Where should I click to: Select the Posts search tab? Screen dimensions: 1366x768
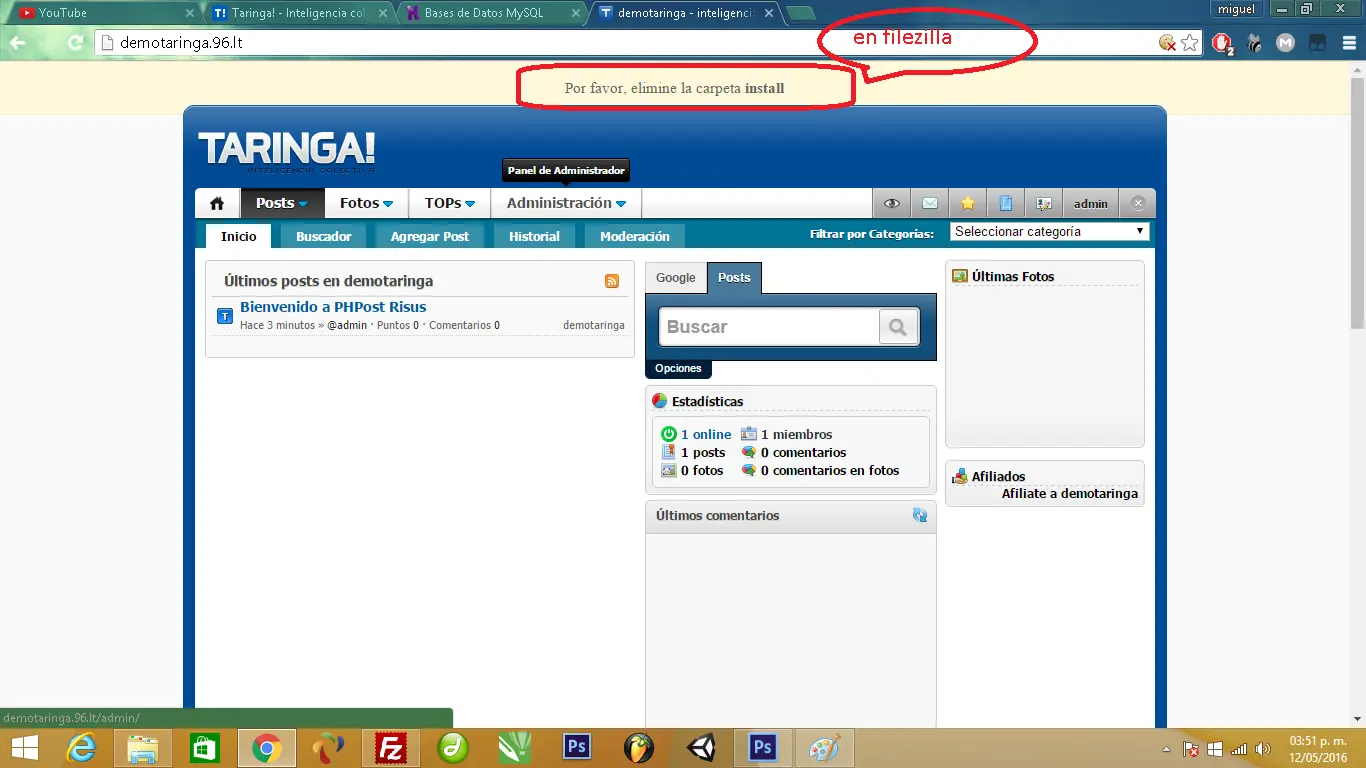coord(734,278)
